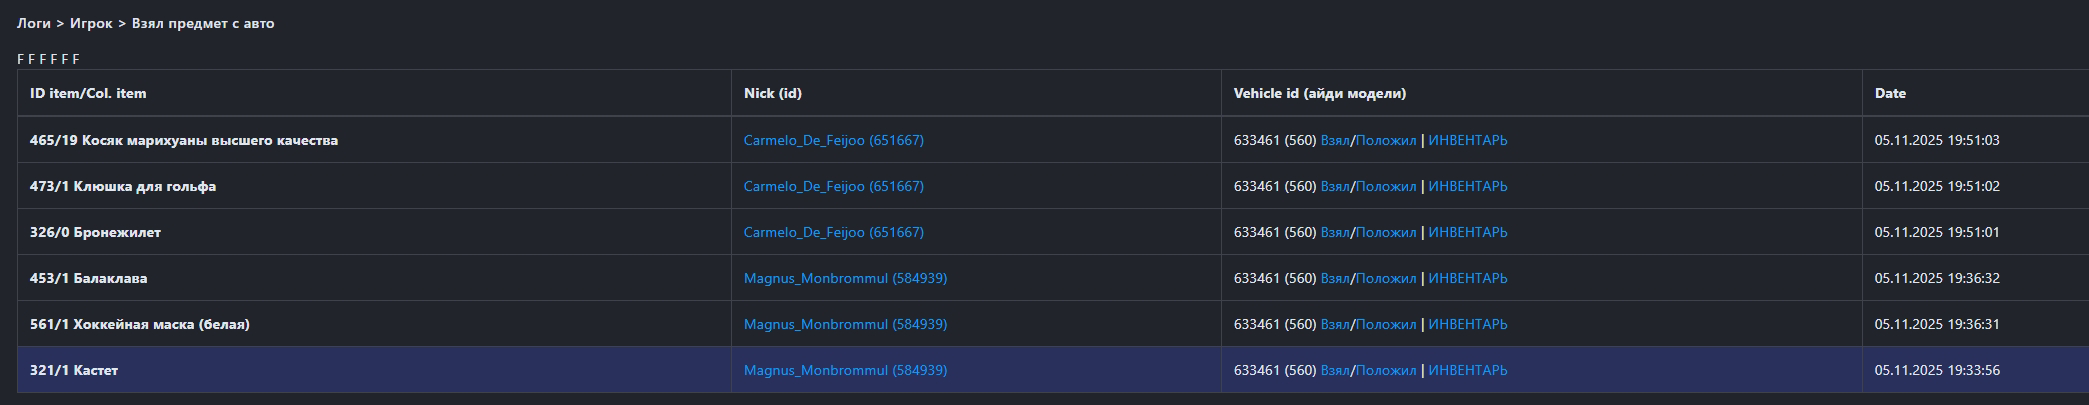This screenshot has width=2089, height=405.
Task: Click the Vehicle id column header
Action: click(1319, 93)
